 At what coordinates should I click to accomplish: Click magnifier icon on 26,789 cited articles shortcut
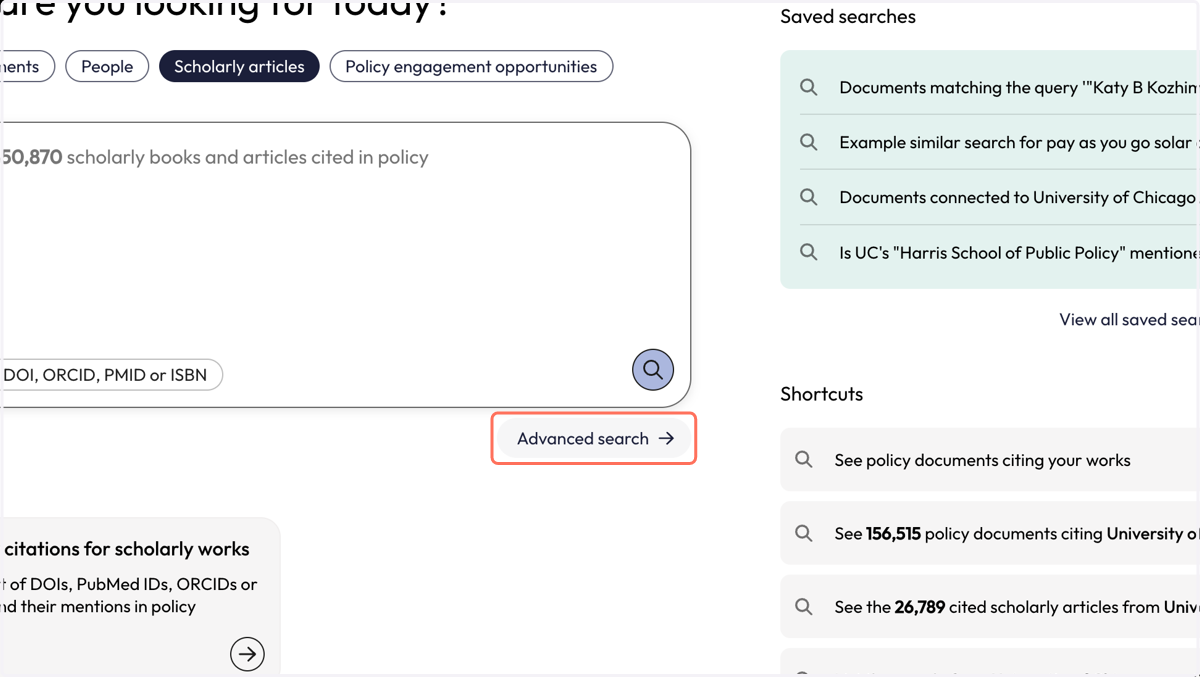click(x=804, y=606)
